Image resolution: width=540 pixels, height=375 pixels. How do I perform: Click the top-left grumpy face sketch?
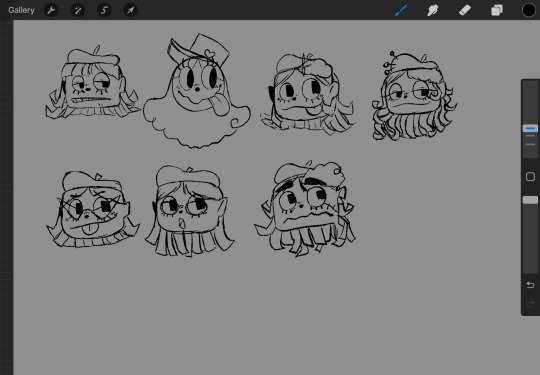point(92,83)
